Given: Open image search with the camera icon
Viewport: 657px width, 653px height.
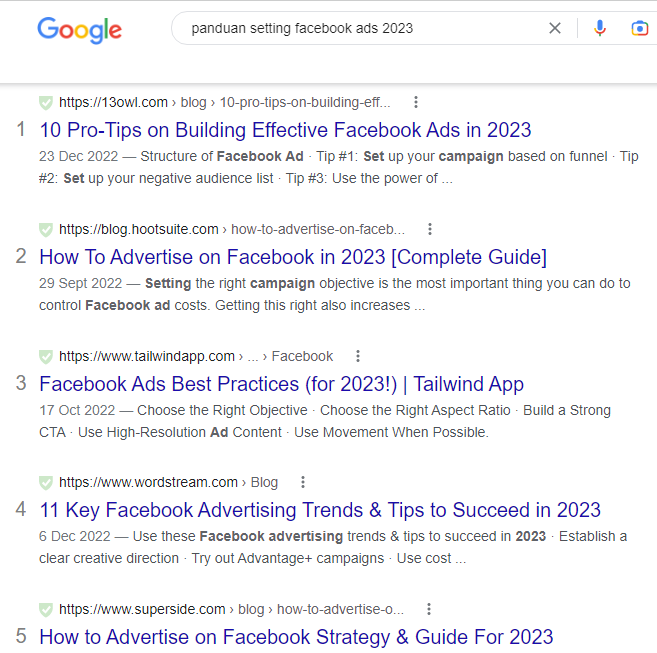Looking at the screenshot, I should point(639,29).
